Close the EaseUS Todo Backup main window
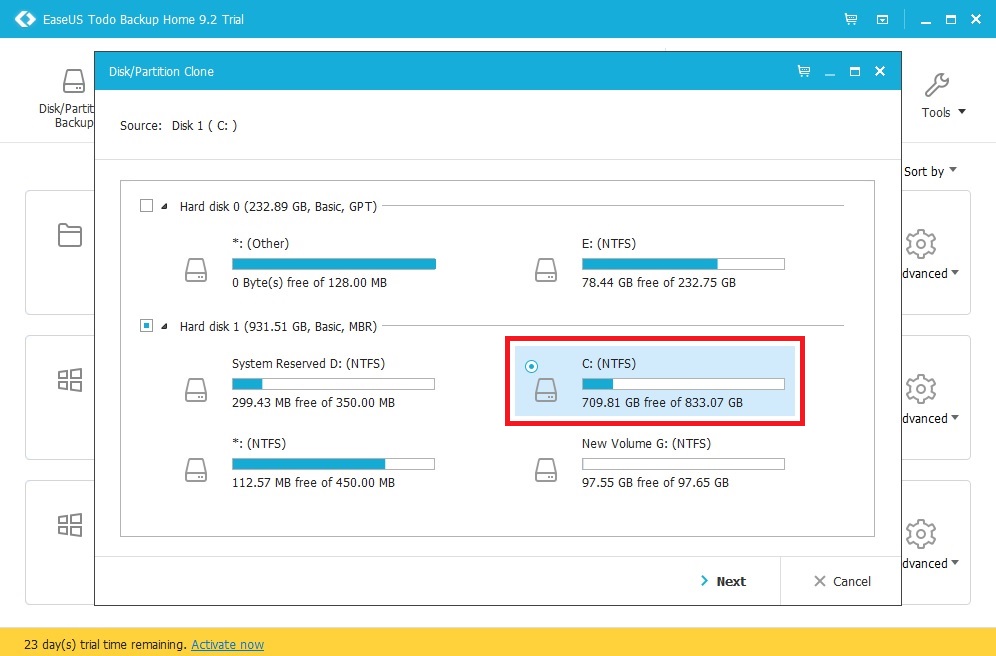 976,20
